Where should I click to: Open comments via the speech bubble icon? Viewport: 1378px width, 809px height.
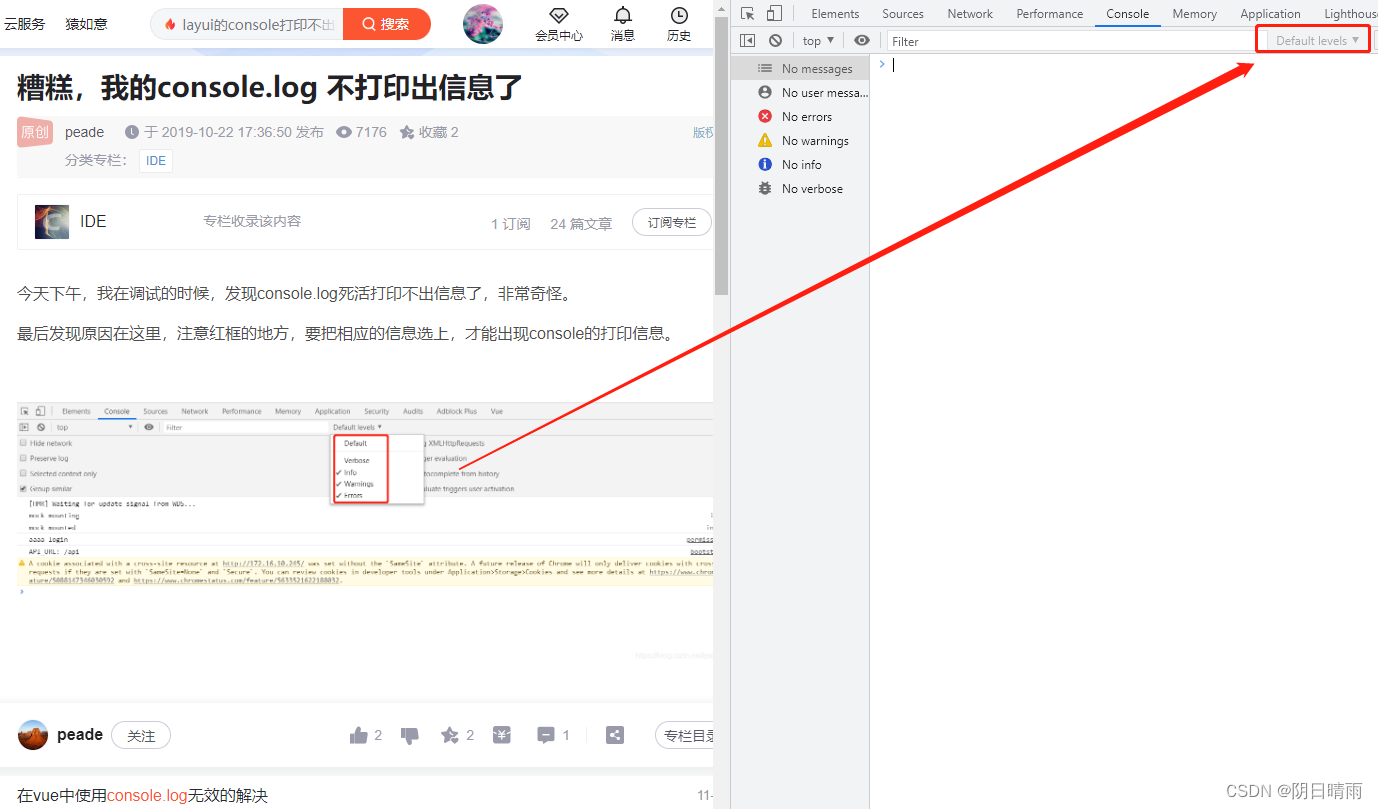click(x=546, y=736)
